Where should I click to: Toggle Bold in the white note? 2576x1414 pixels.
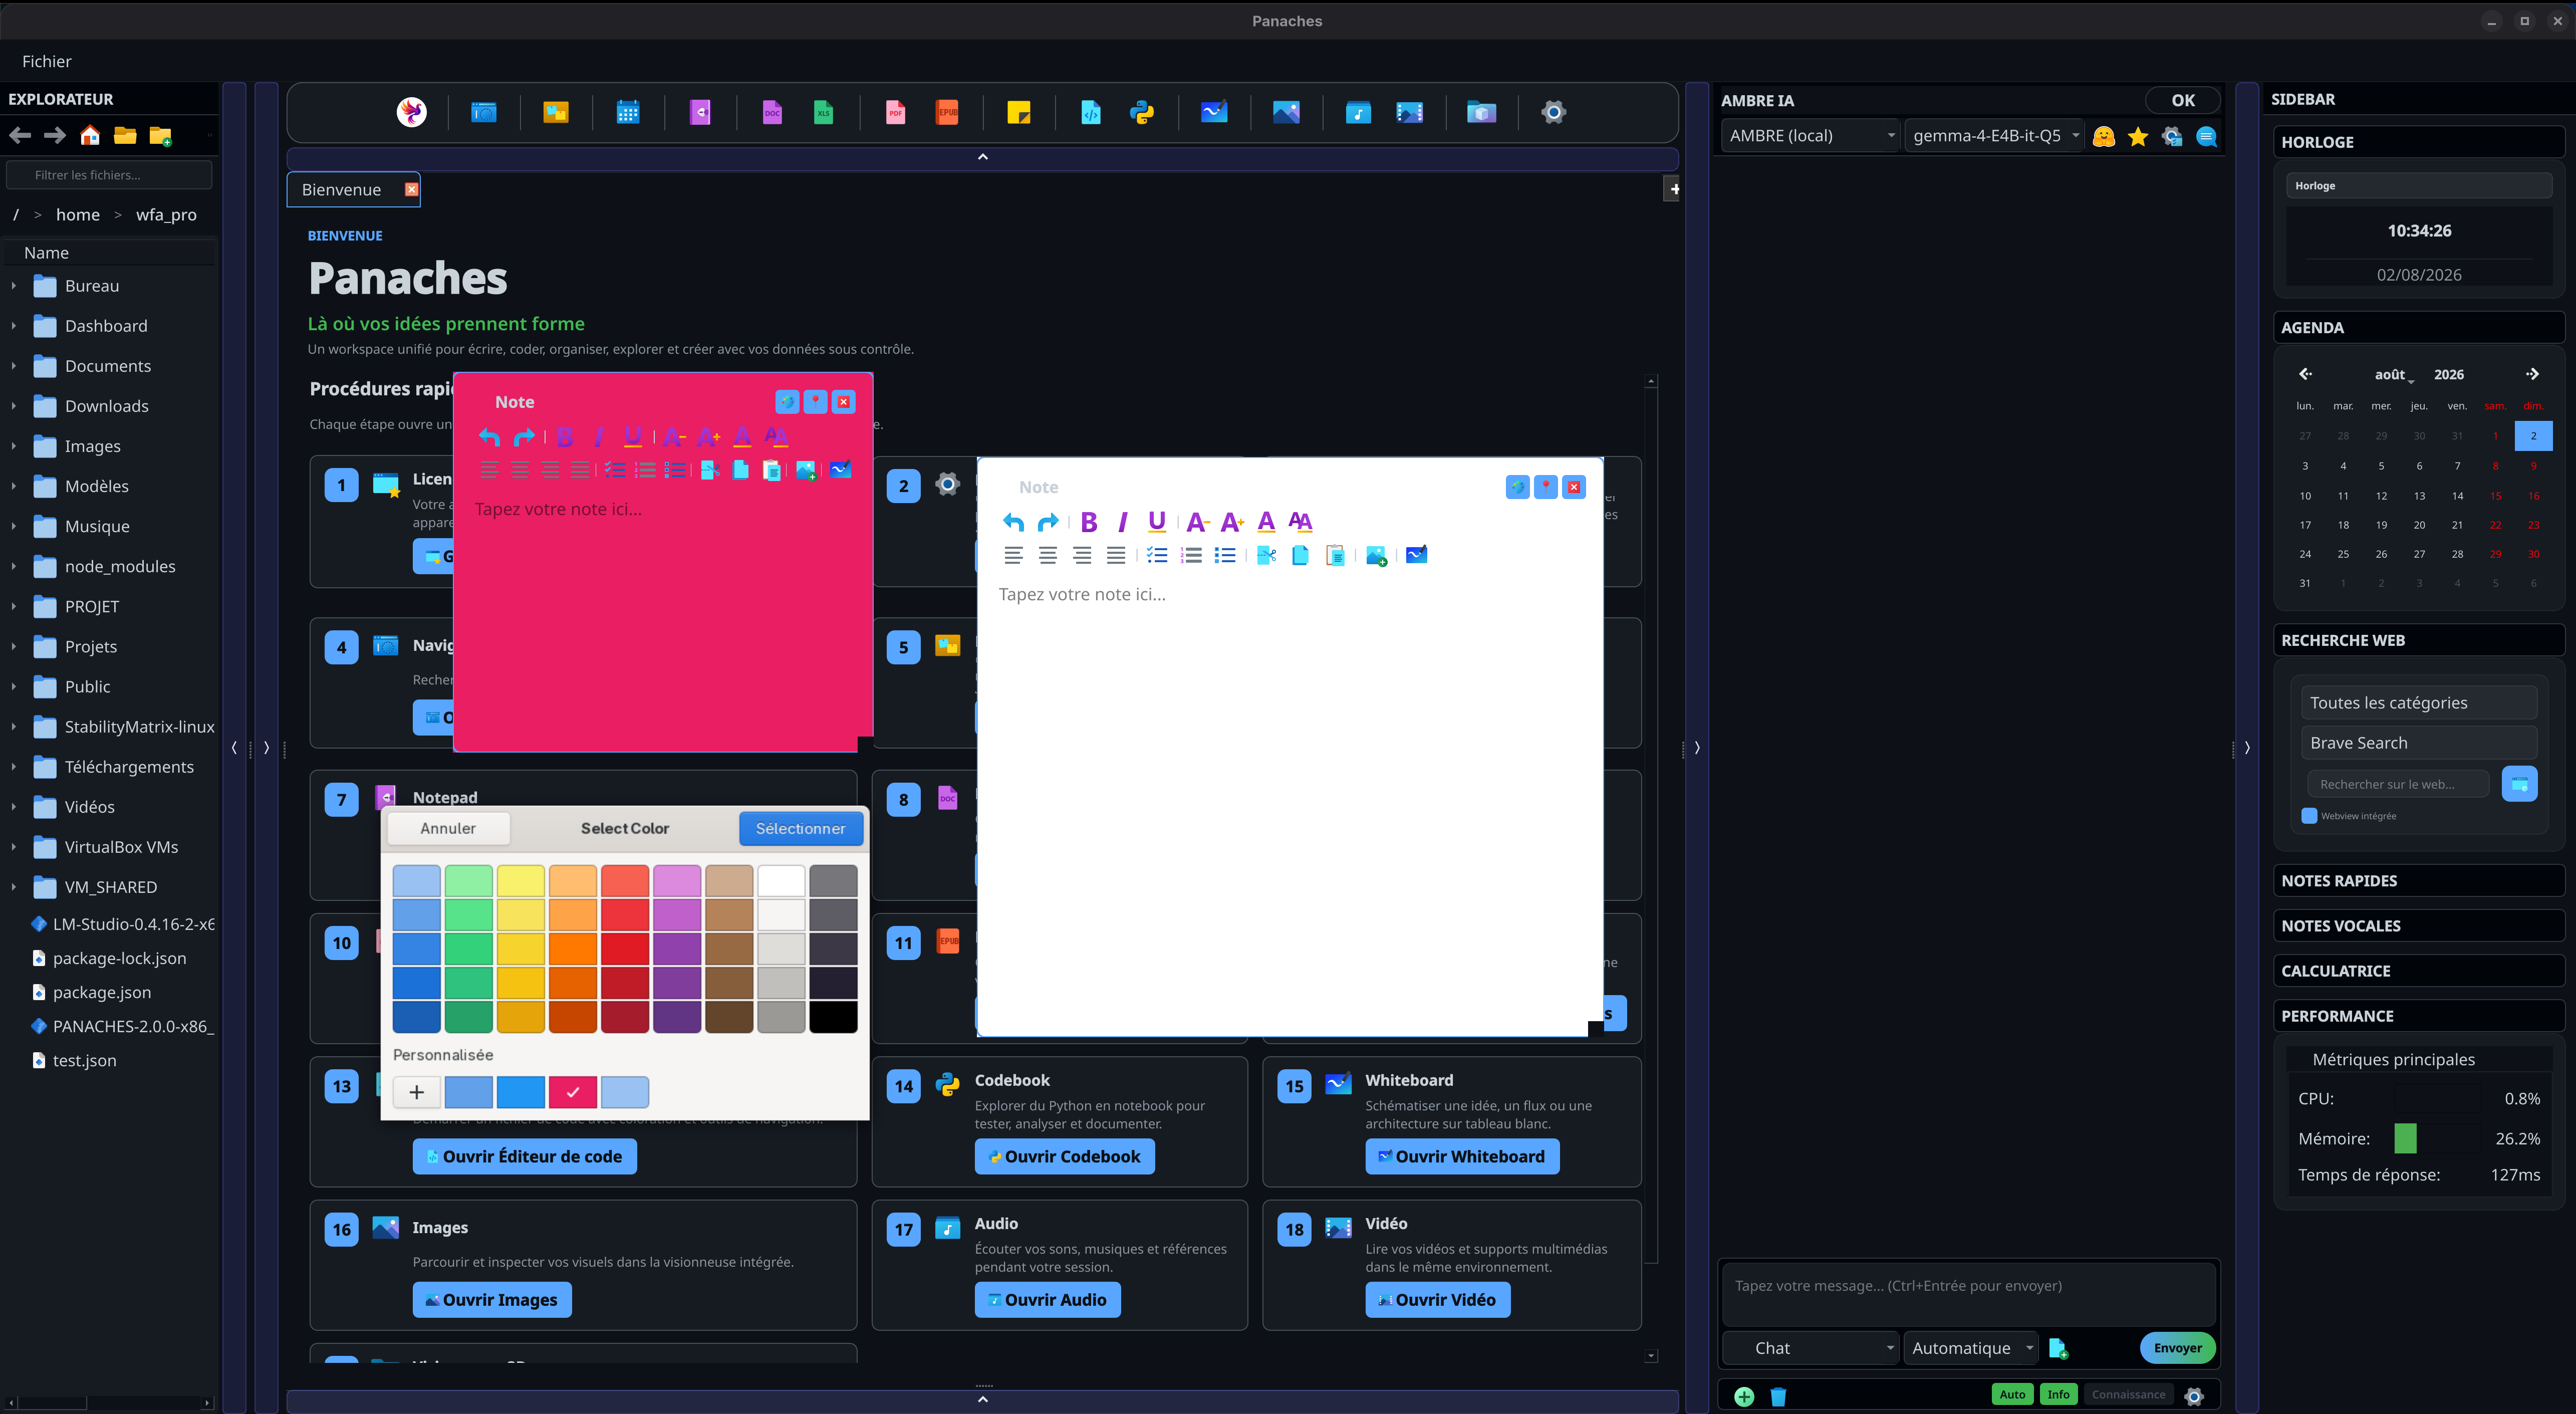click(x=1089, y=522)
